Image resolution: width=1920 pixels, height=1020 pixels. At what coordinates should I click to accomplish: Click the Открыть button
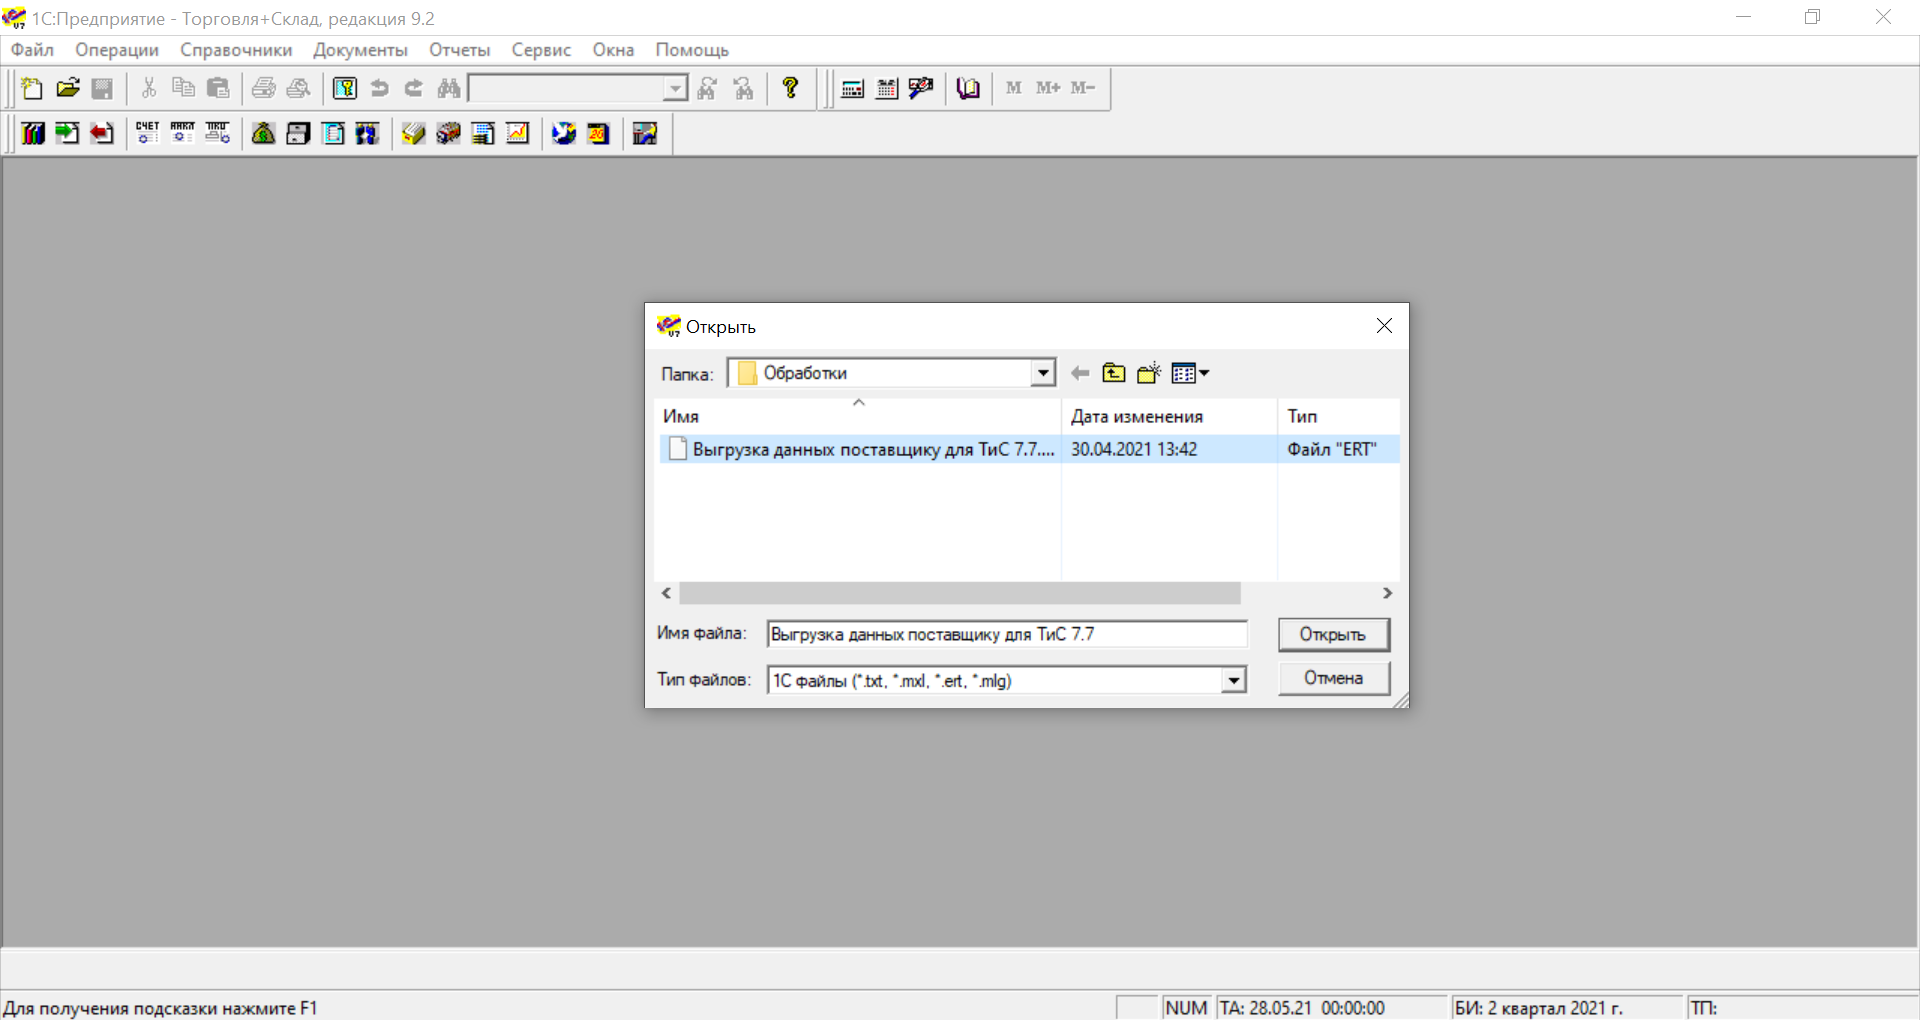[1334, 634]
